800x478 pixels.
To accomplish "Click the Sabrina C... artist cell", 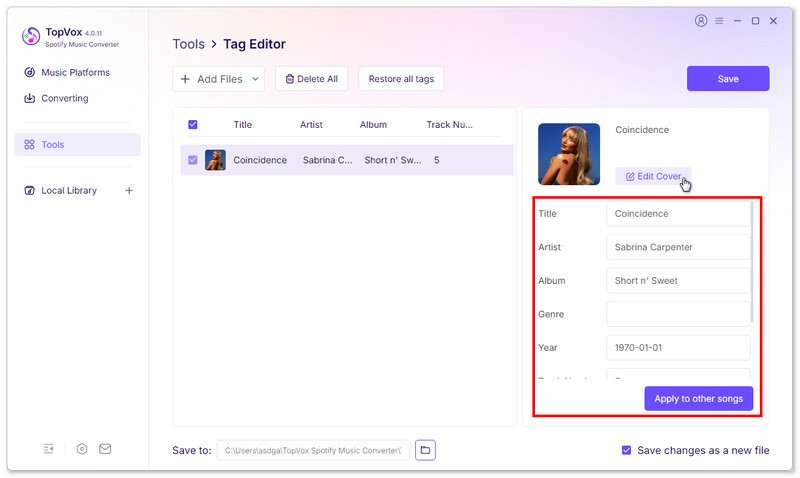I will (x=328, y=160).
